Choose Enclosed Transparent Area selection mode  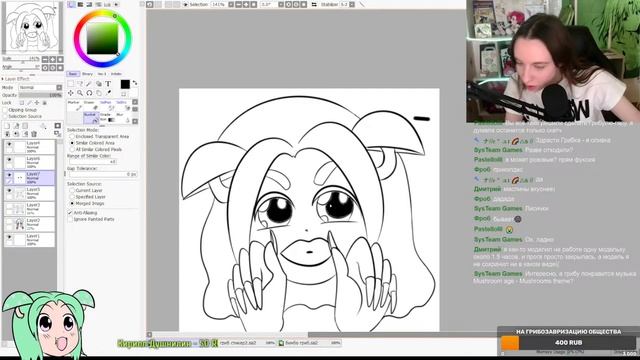click(x=72, y=136)
